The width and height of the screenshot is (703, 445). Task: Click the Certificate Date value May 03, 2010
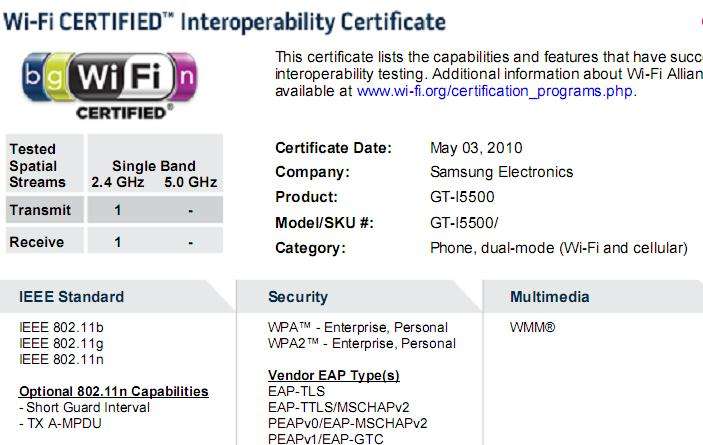[476, 148]
